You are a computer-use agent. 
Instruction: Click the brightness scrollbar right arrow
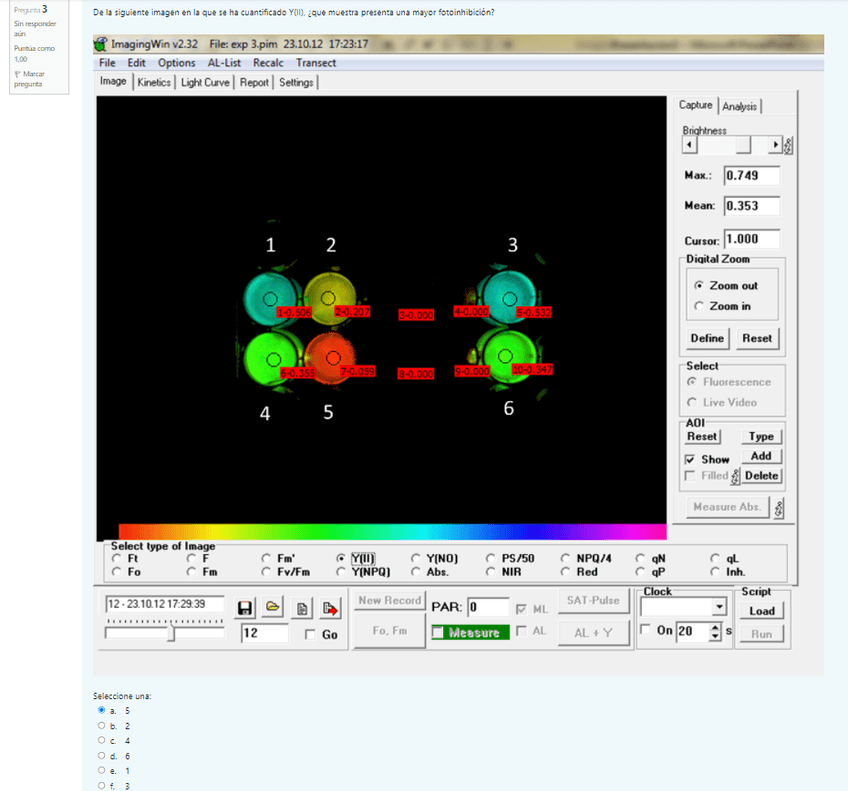tap(775, 145)
